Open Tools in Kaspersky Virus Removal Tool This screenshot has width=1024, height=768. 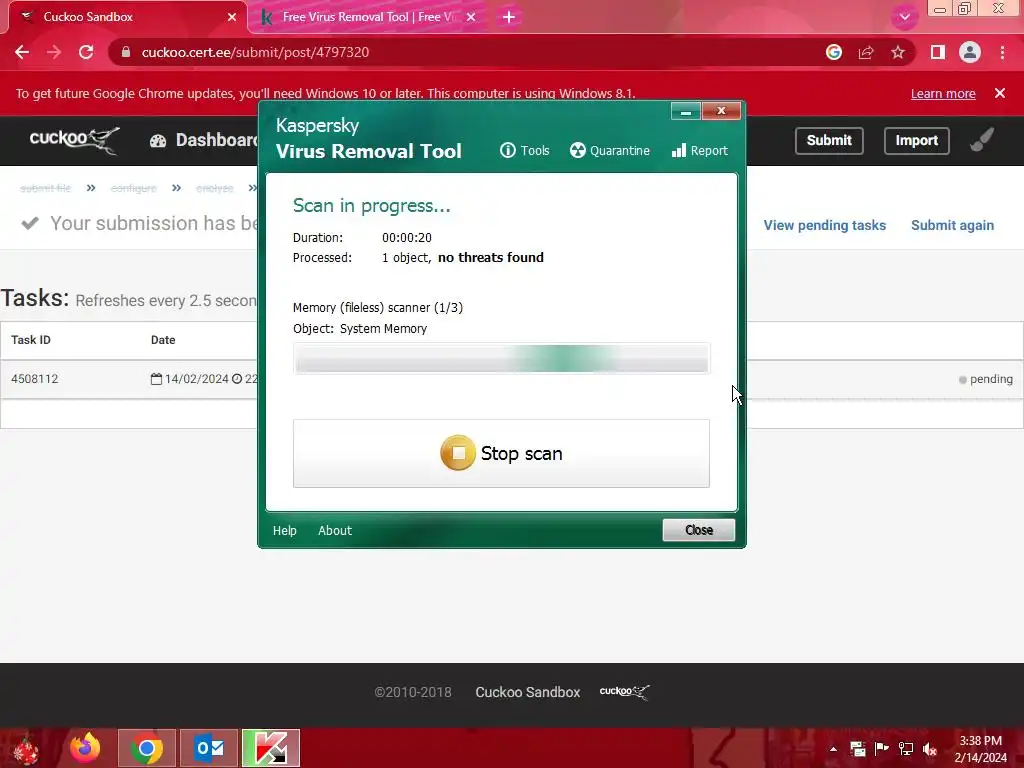(524, 151)
